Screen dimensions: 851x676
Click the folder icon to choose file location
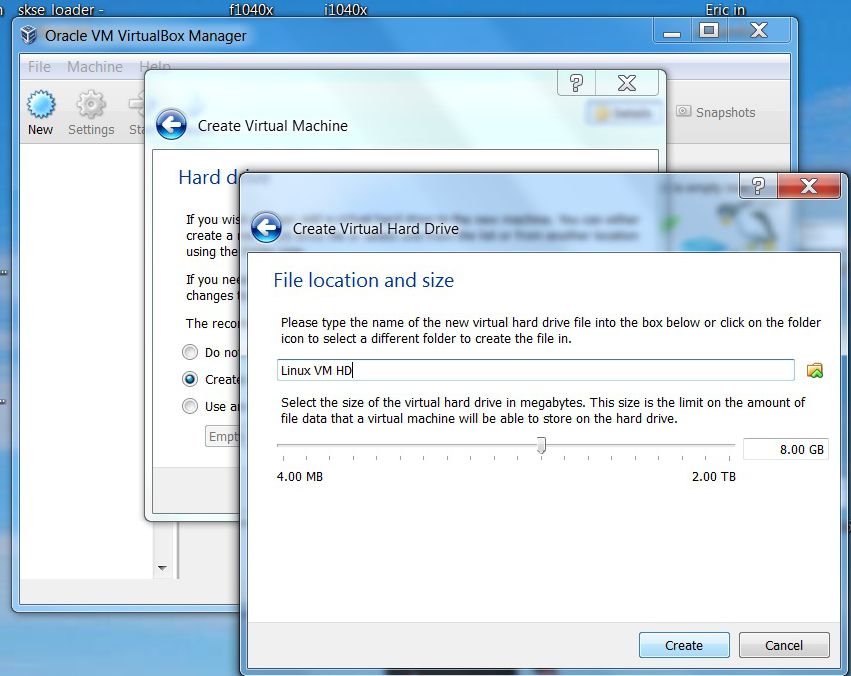(815, 371)
